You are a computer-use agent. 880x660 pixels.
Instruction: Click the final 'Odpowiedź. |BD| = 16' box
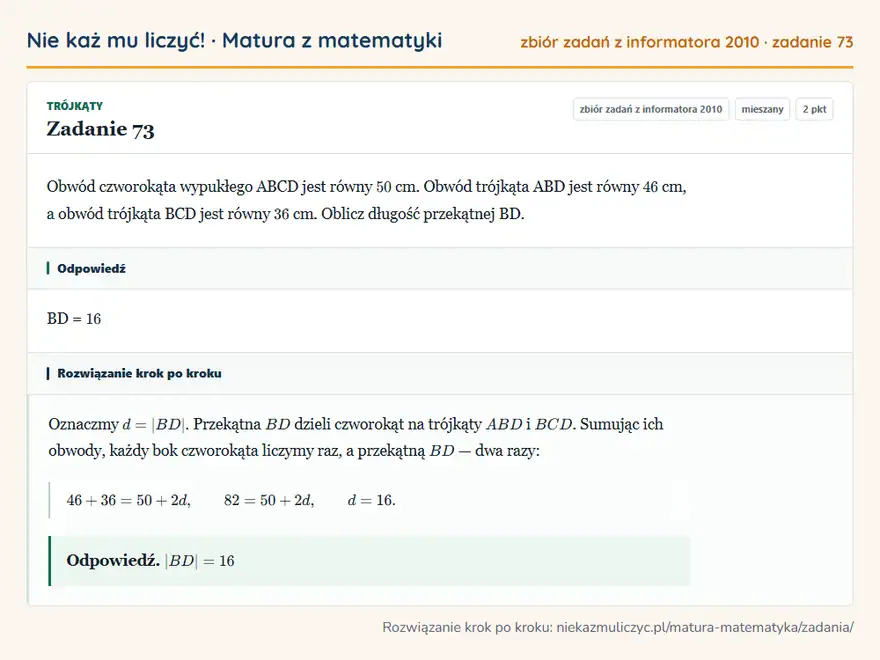[370, 561]
